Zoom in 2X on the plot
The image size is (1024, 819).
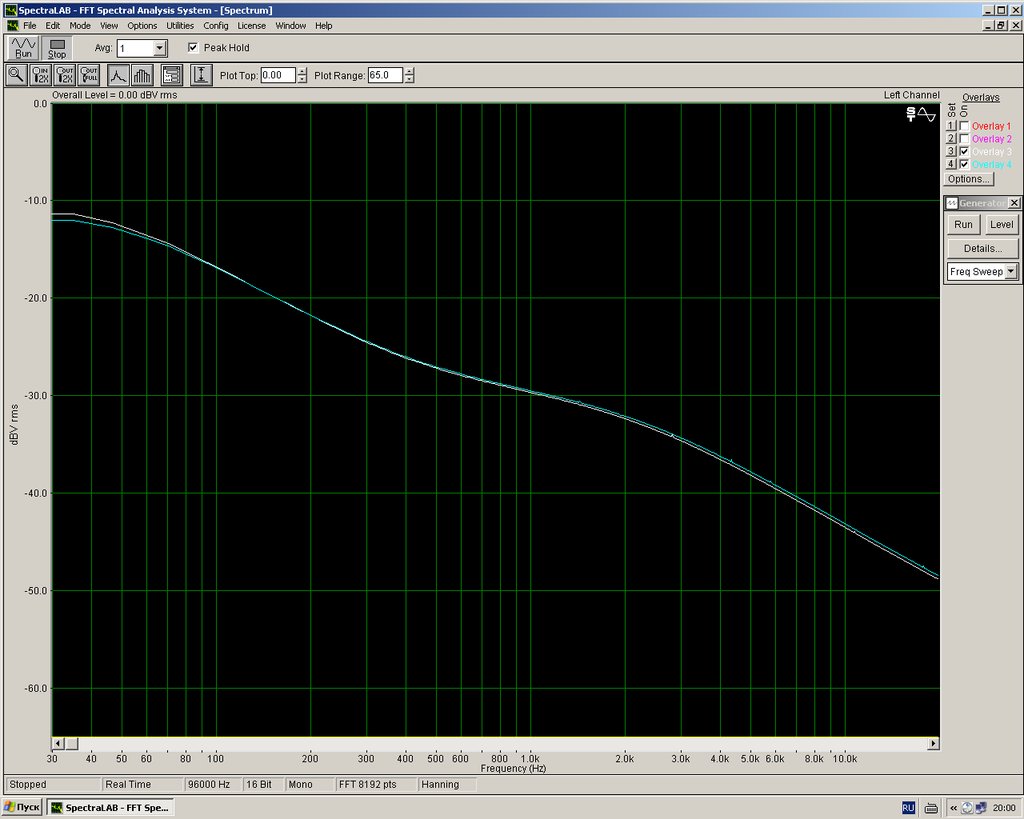(x=40, y=75)
